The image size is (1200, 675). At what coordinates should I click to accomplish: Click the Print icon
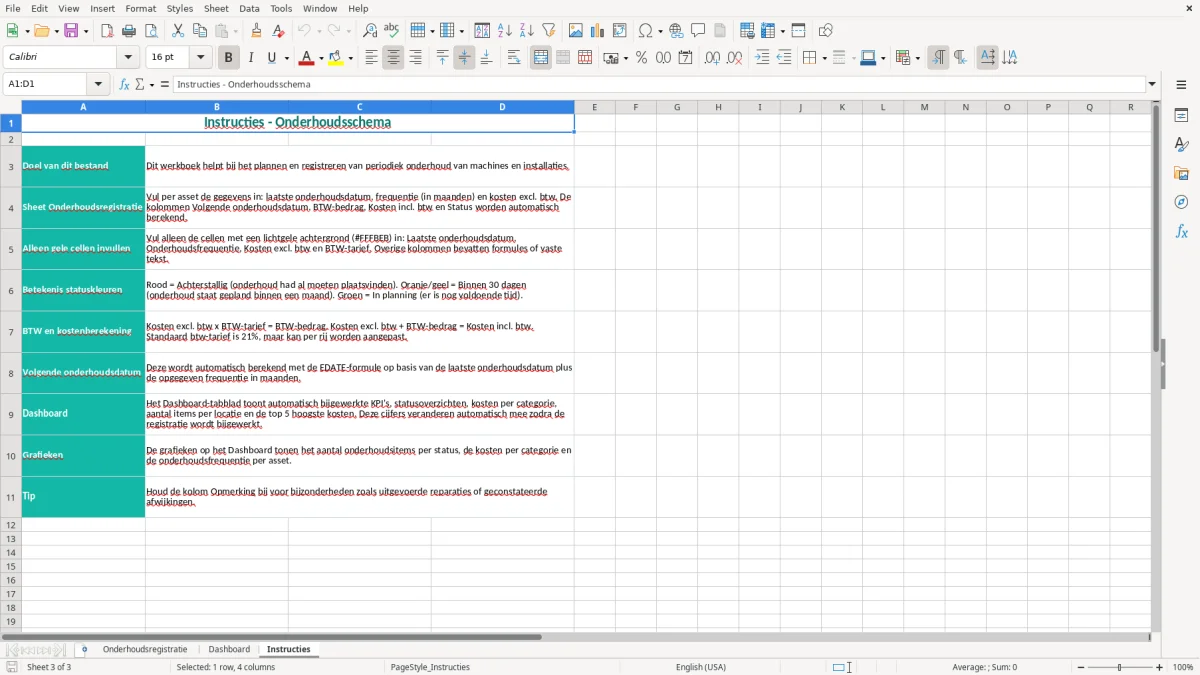click(x=129, y=31)
